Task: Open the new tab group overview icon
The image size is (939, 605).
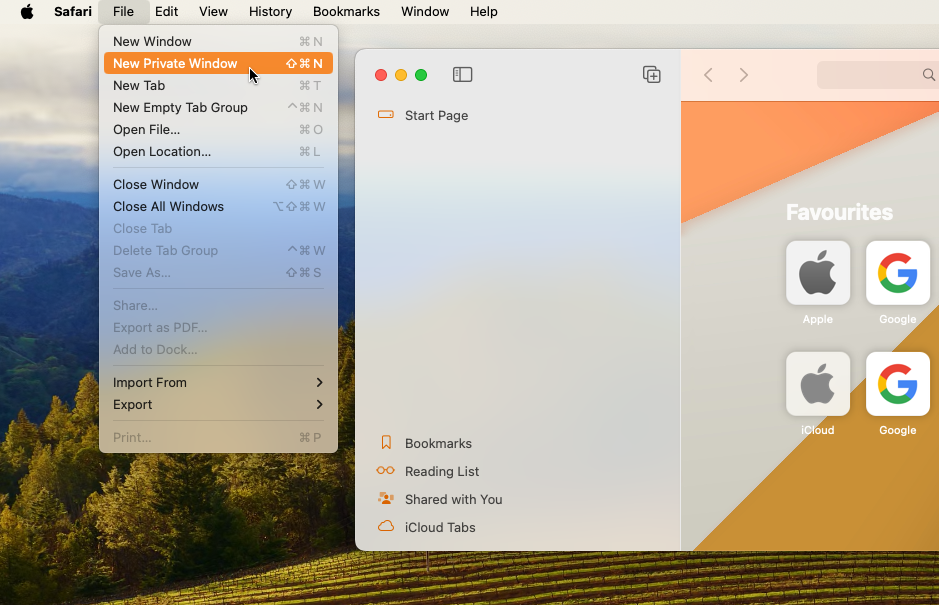Action: (651, 74)
